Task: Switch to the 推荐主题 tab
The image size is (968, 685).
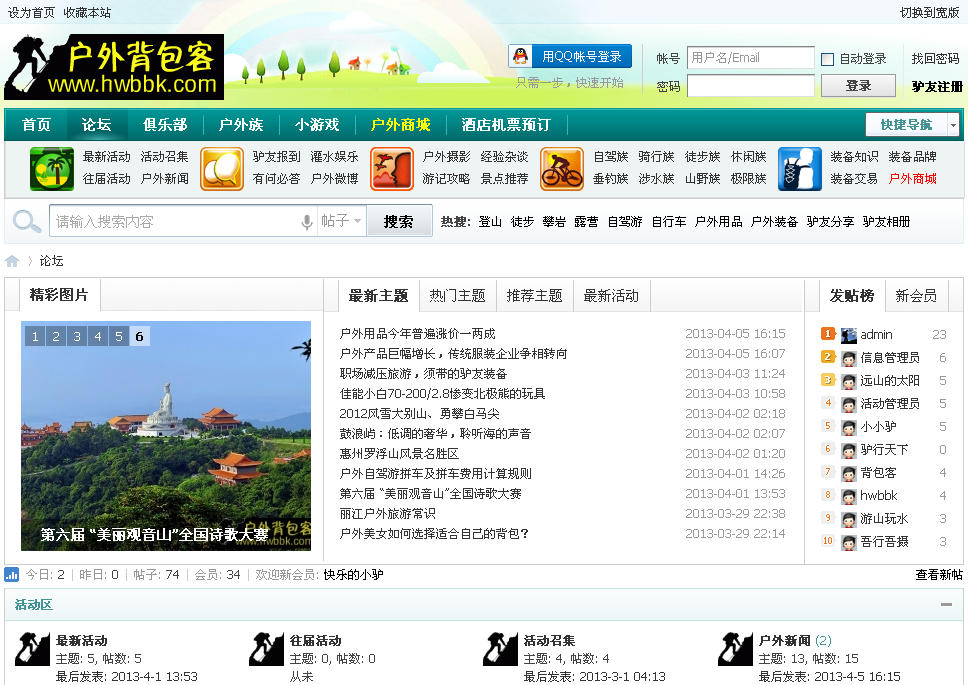Action: click(535, 296)
